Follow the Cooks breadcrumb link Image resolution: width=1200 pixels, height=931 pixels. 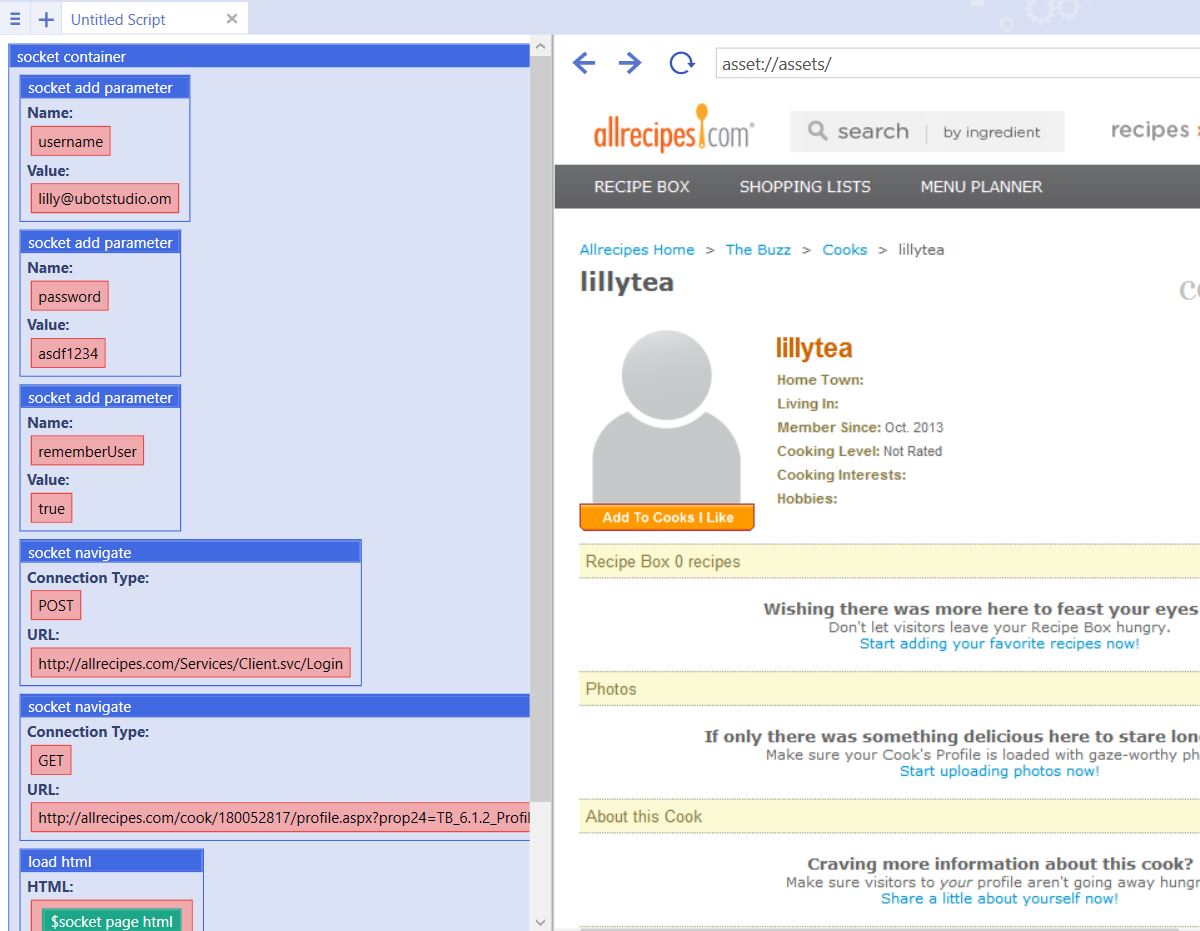click(x=845, y=250)
